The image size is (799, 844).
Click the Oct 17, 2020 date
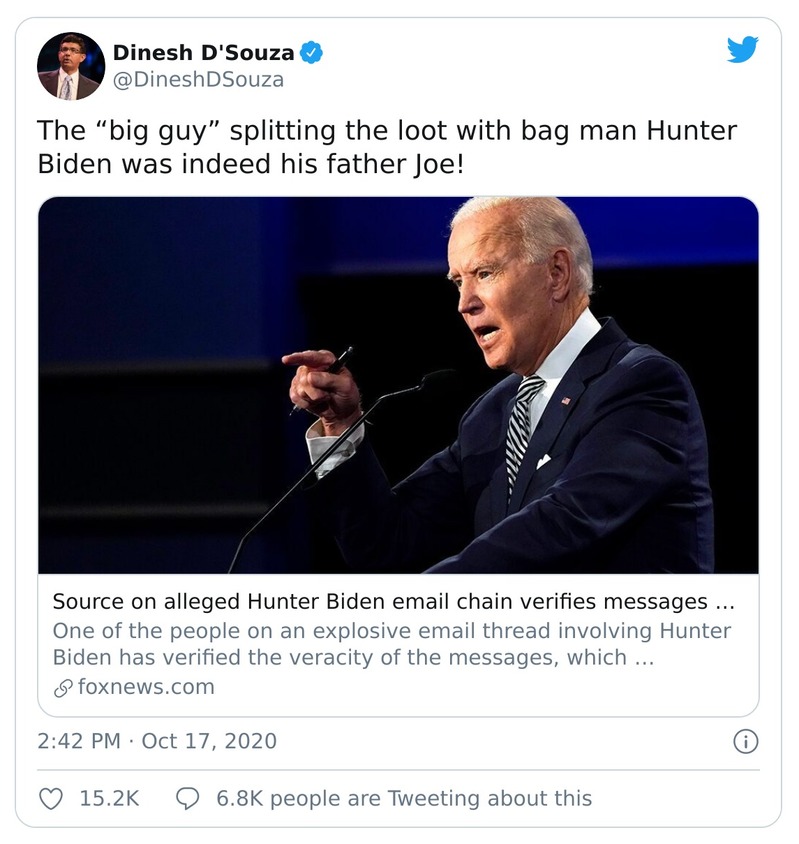pos(209,741)
